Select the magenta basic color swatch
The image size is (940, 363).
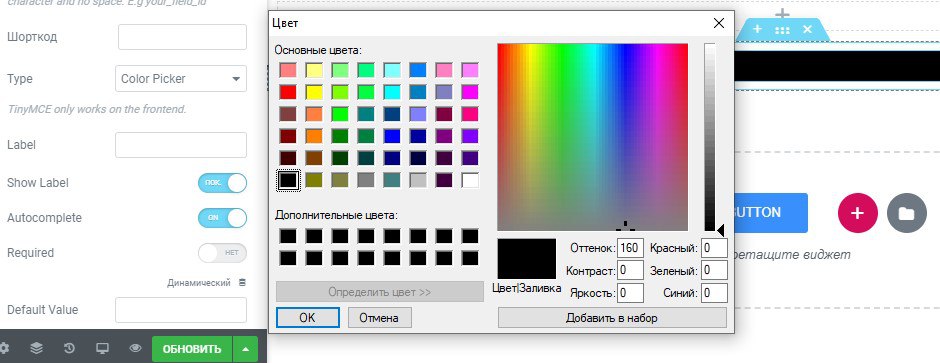[x=471, y=92]
